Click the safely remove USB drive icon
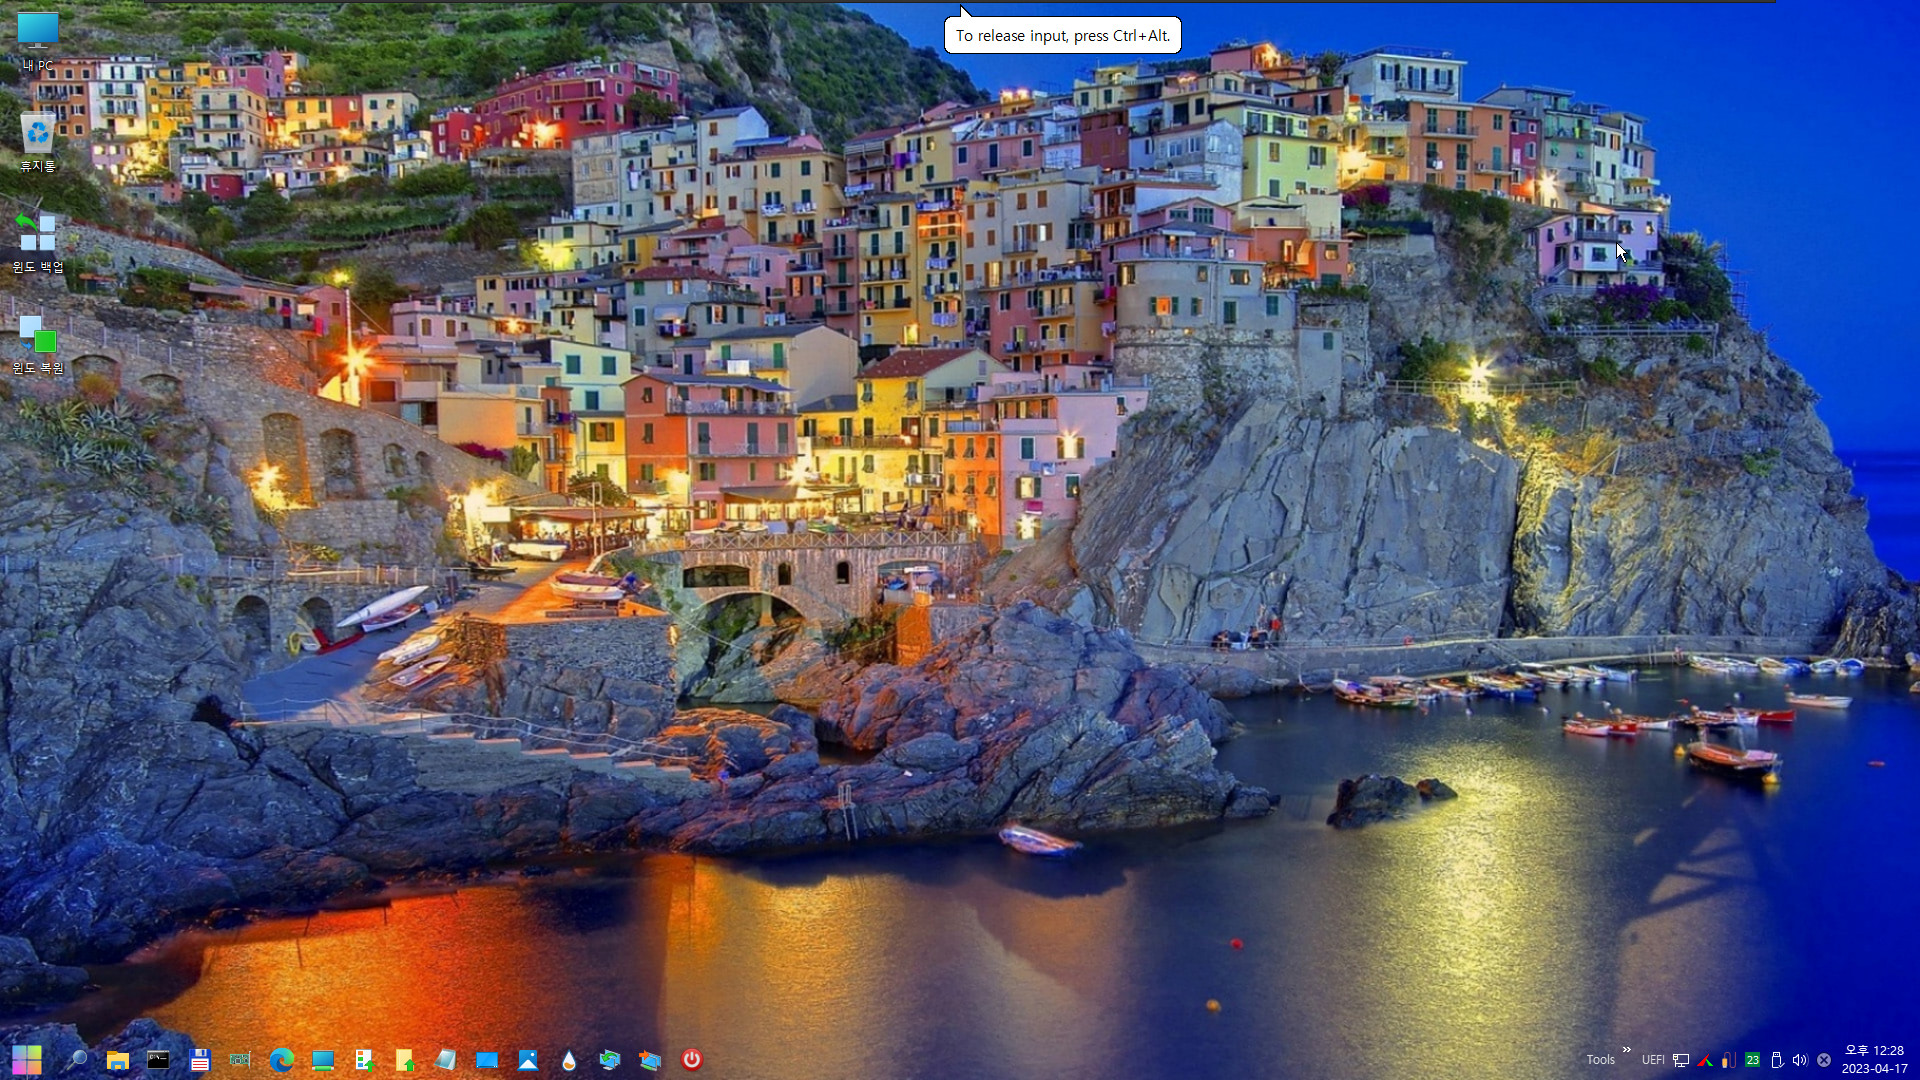This screenshot has width=1920, height=1080. [1777, 1060]
